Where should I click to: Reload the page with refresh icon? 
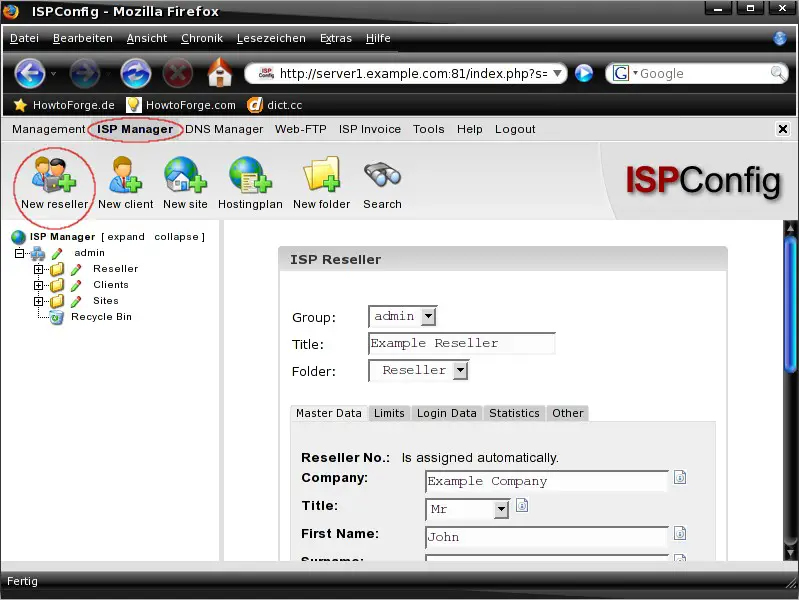tap(136, 73)
